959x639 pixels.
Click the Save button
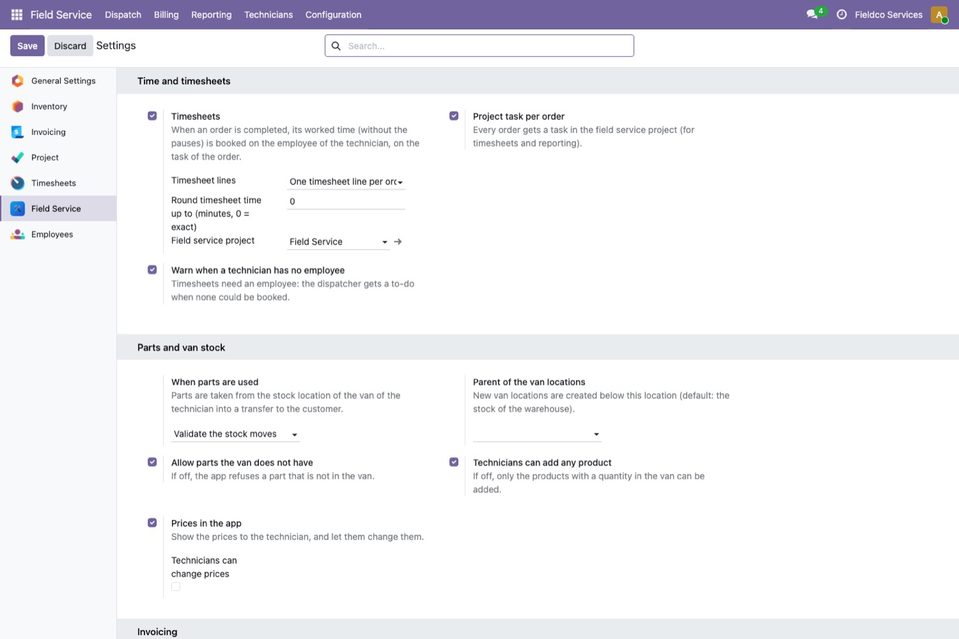click(x=28, y=46)
